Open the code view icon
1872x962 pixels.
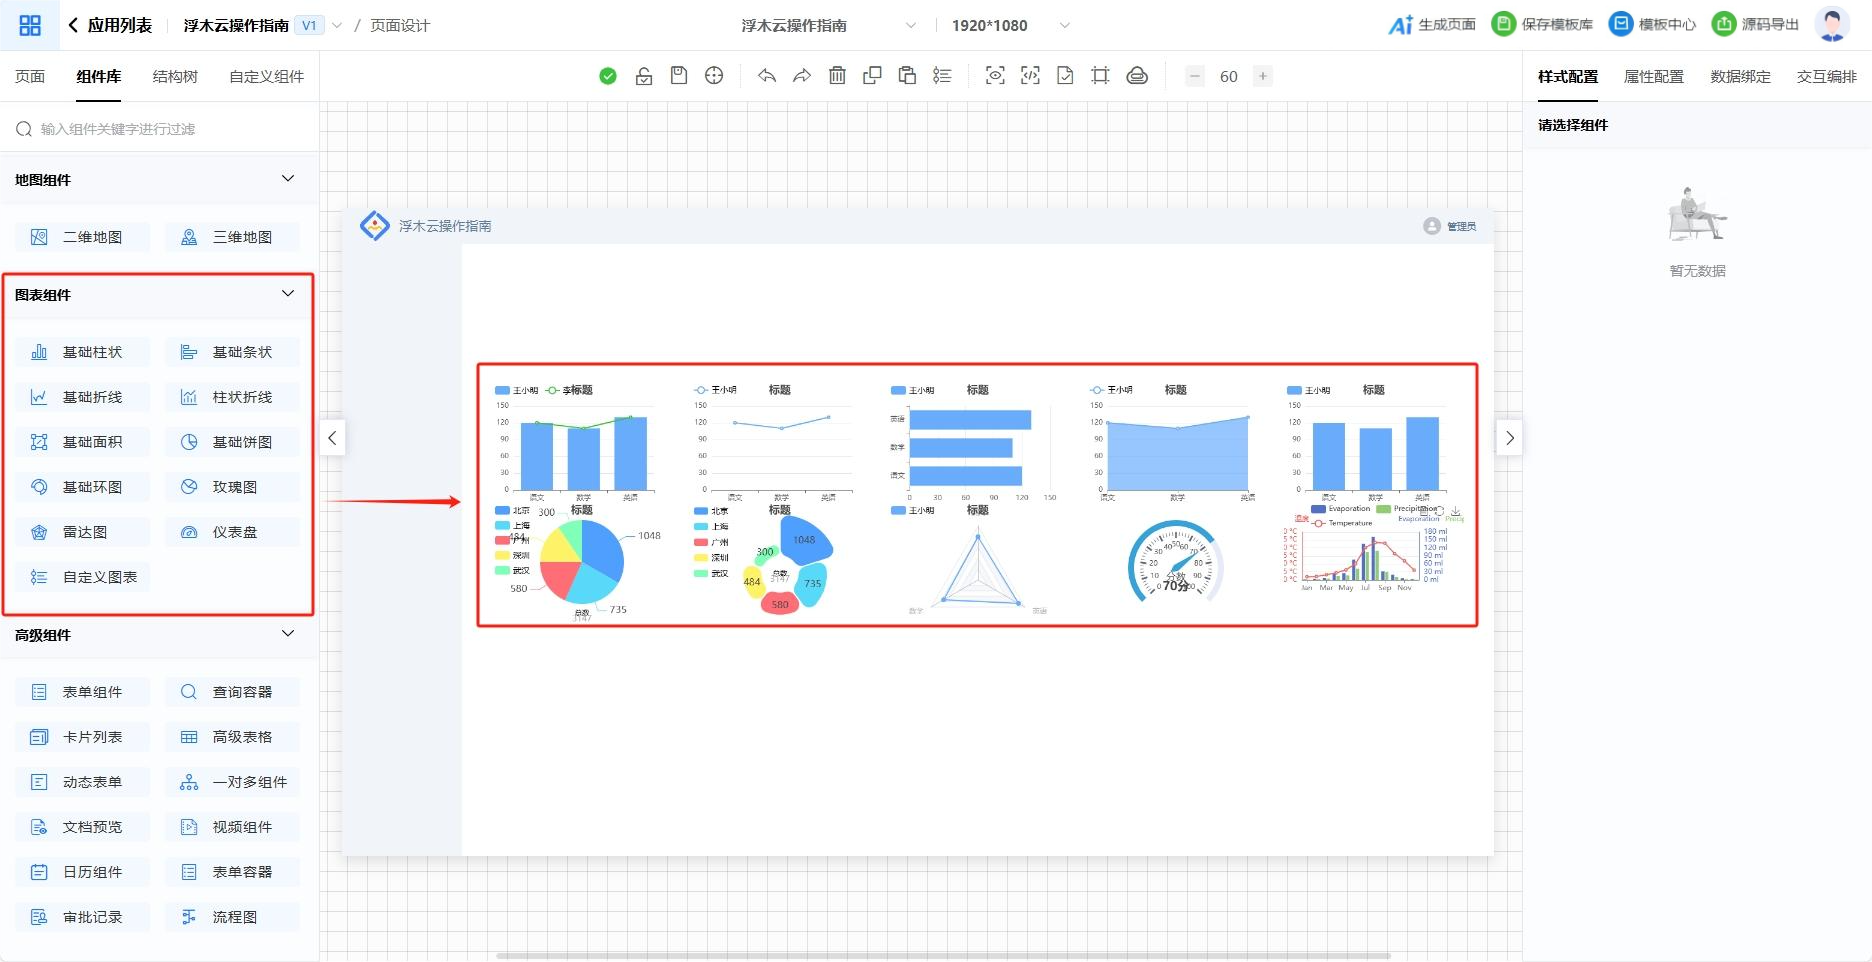[x=1030, y=76]
